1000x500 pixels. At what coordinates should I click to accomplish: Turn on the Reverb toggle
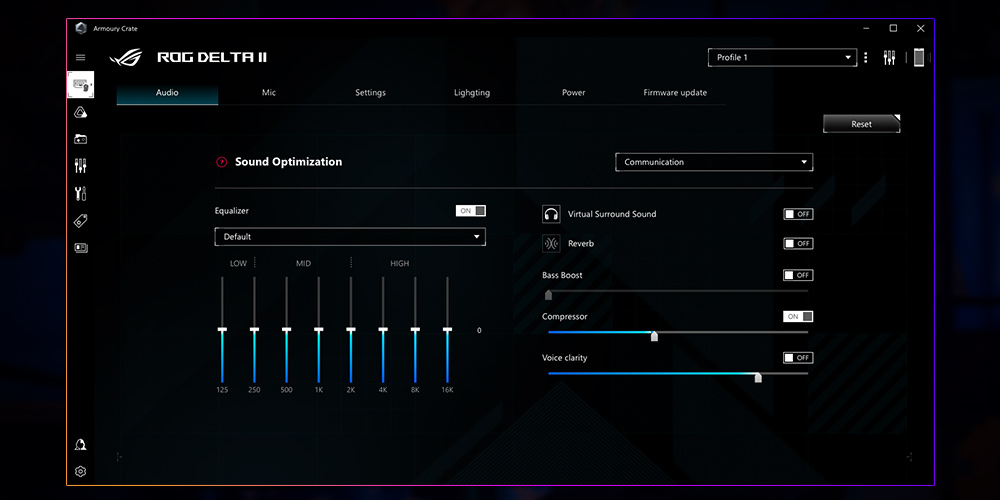pyautogui.click(x=798, y=244)
